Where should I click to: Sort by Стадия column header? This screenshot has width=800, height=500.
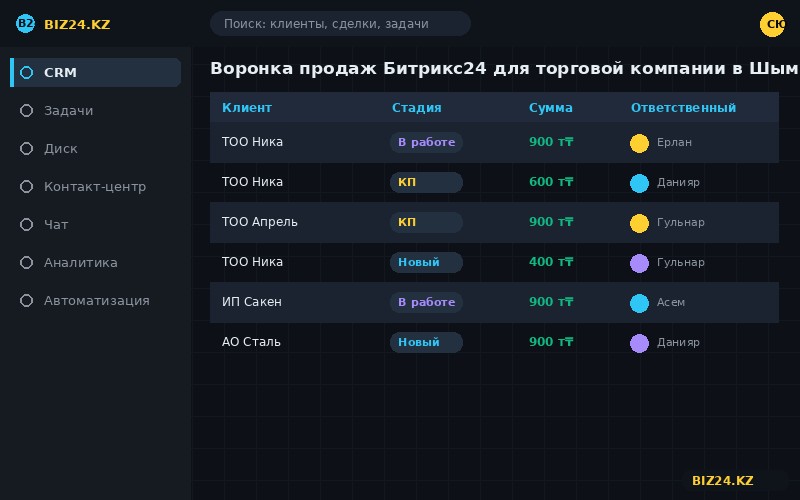416,108
